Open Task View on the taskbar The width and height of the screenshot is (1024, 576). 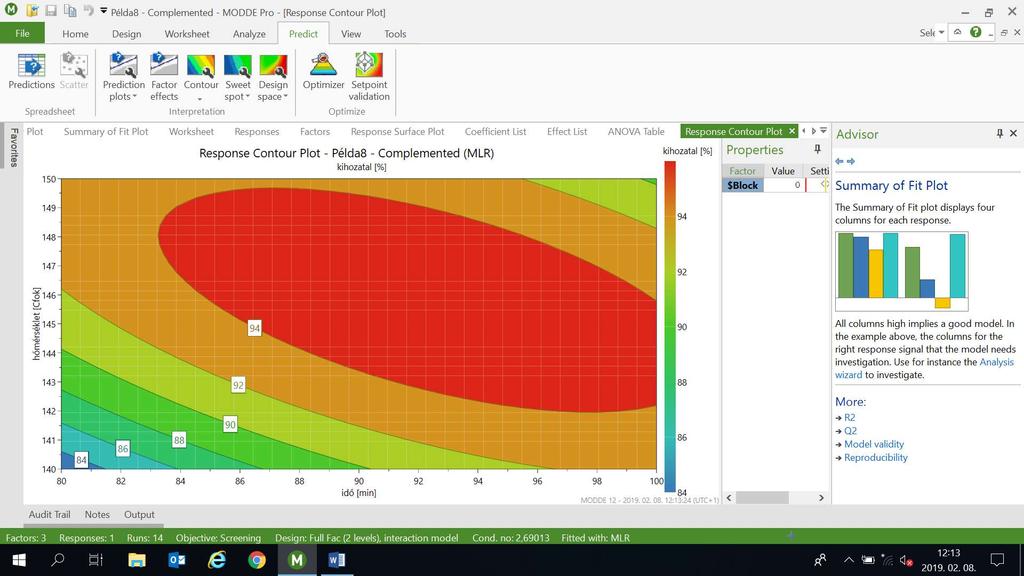(96, 560)
